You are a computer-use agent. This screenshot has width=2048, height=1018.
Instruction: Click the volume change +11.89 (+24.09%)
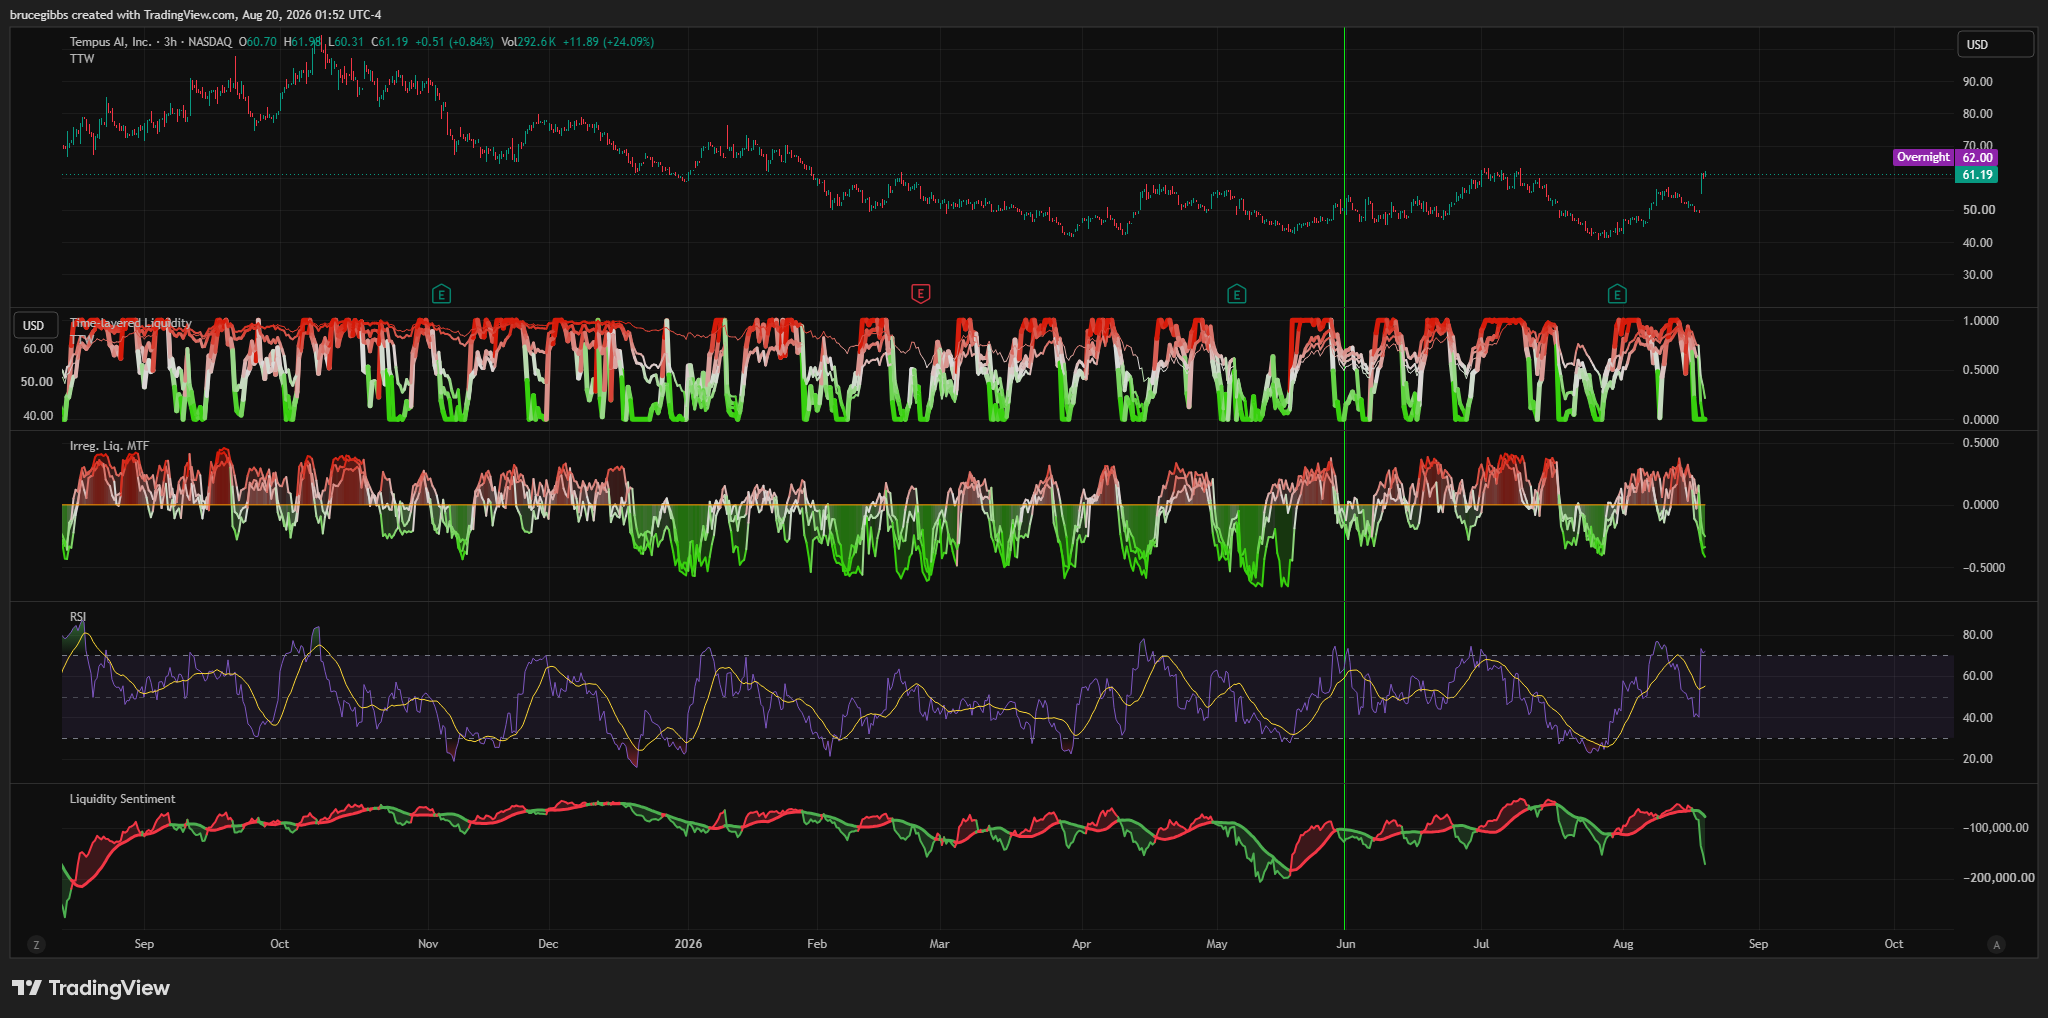tap(608, 42)
